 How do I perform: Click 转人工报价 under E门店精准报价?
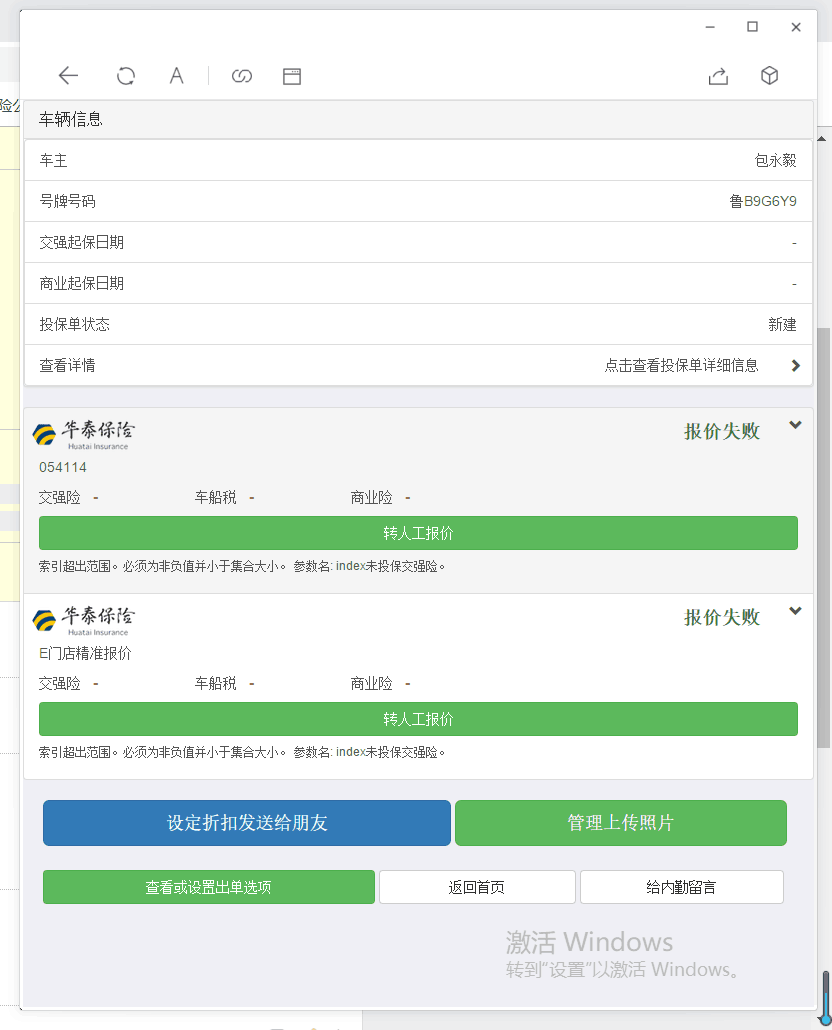point(418,719)
